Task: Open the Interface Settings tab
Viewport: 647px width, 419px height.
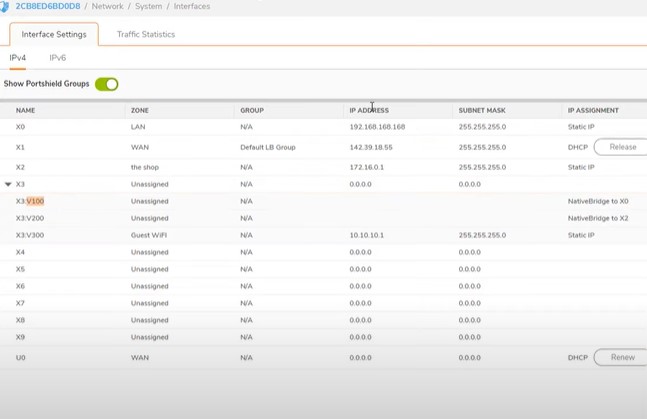Action: pos(54,34)
